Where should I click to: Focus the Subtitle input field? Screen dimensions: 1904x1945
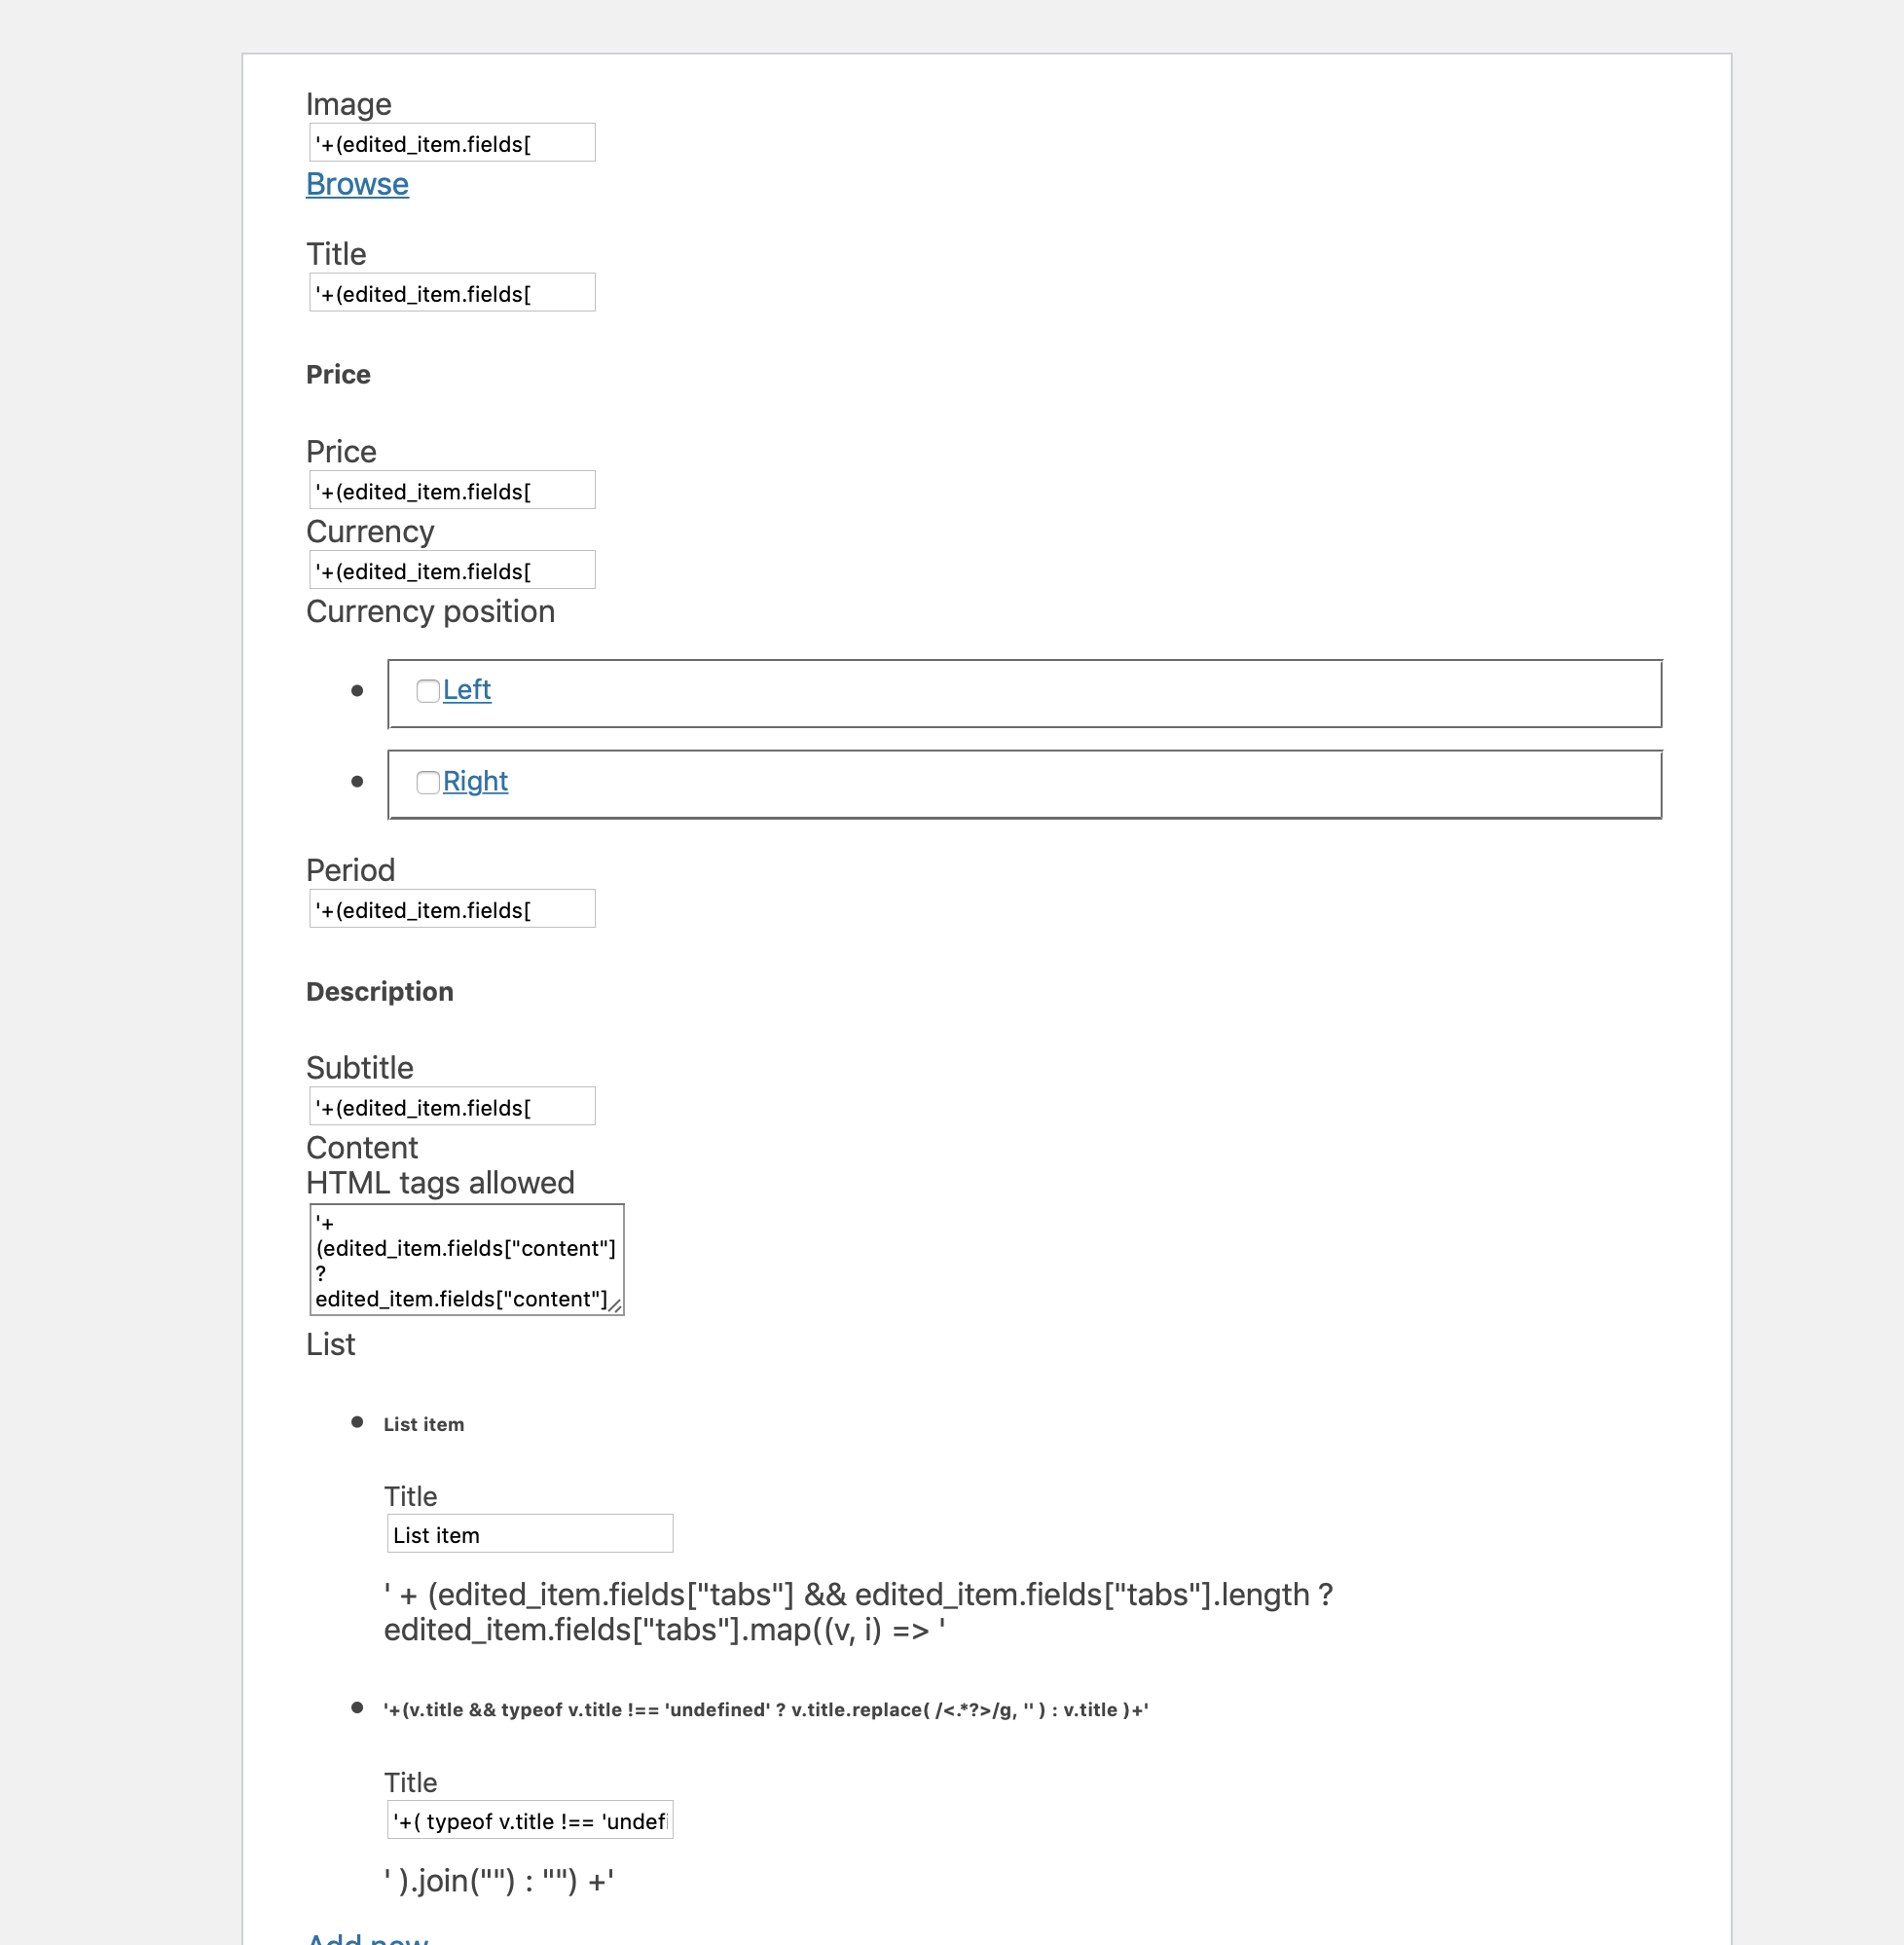click(x=452, y=1106)
